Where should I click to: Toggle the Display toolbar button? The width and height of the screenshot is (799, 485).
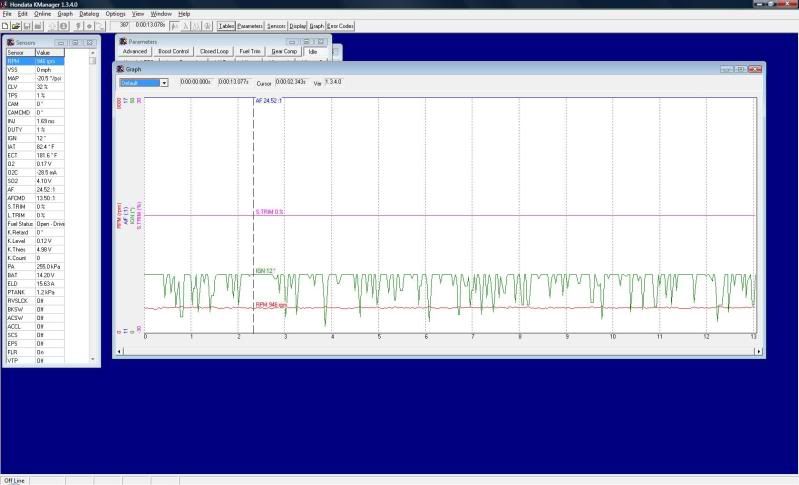coord(298,25)
